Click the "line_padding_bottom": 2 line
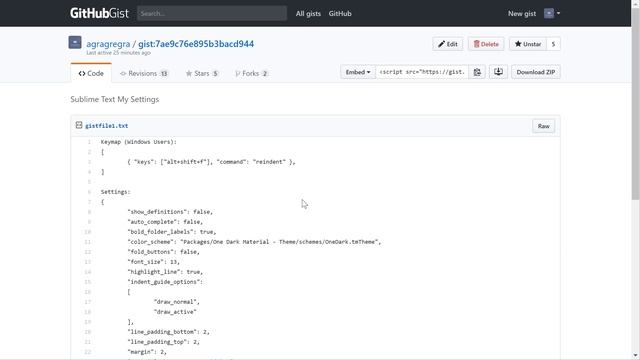This screenshot has width=640, height=360. pos(169,332)
